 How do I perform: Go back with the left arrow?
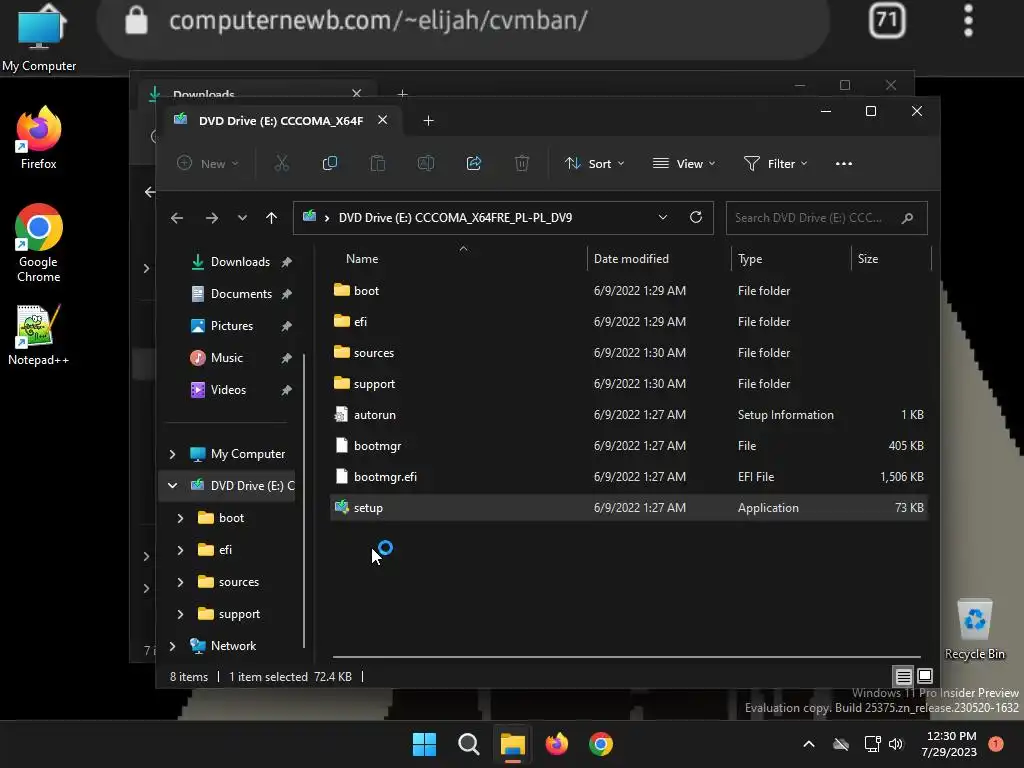tap(177, 217)
